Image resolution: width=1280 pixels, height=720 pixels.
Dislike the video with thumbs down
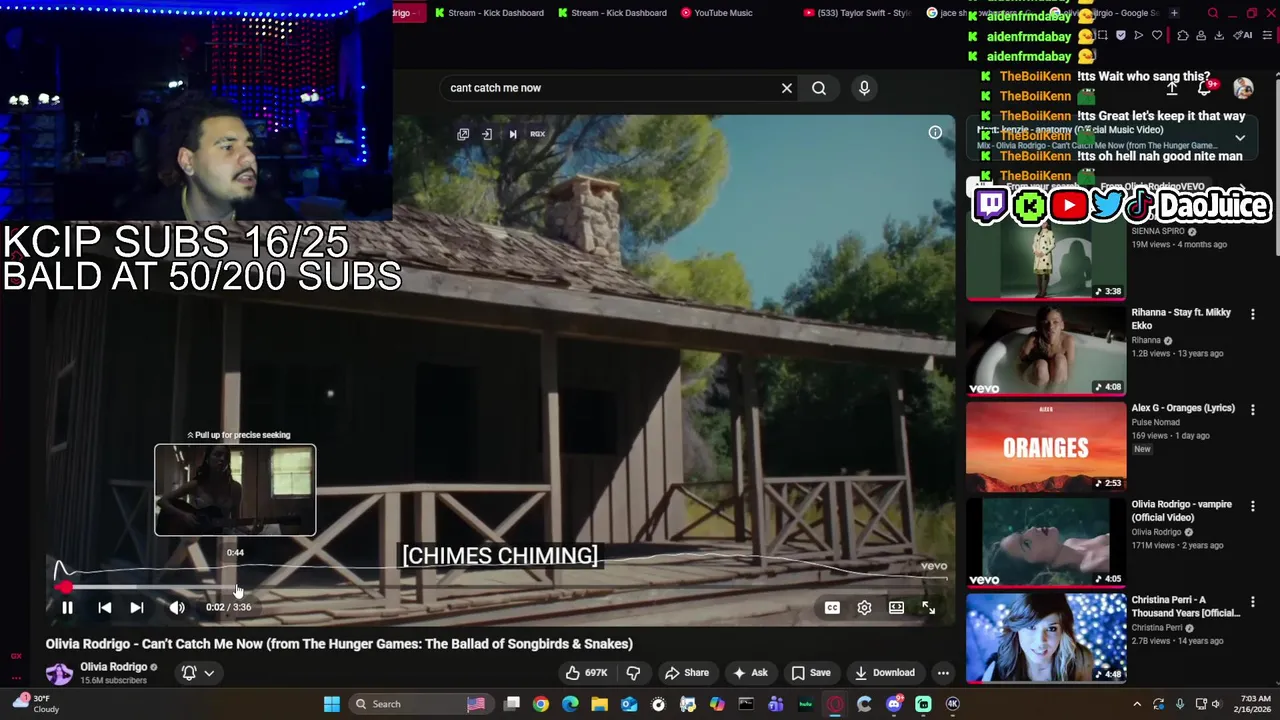[x=633, y=673]
